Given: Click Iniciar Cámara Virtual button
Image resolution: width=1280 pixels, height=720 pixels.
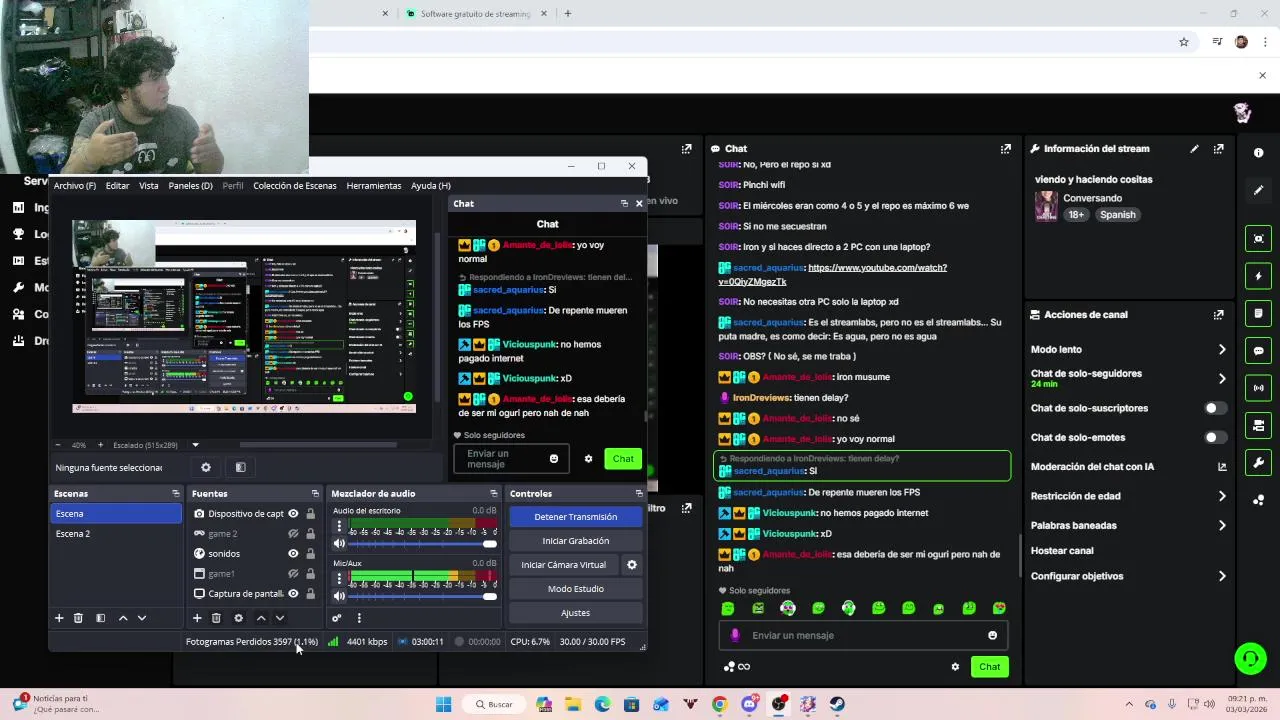Looking at the screenshot, I should [x=563, y=565].
